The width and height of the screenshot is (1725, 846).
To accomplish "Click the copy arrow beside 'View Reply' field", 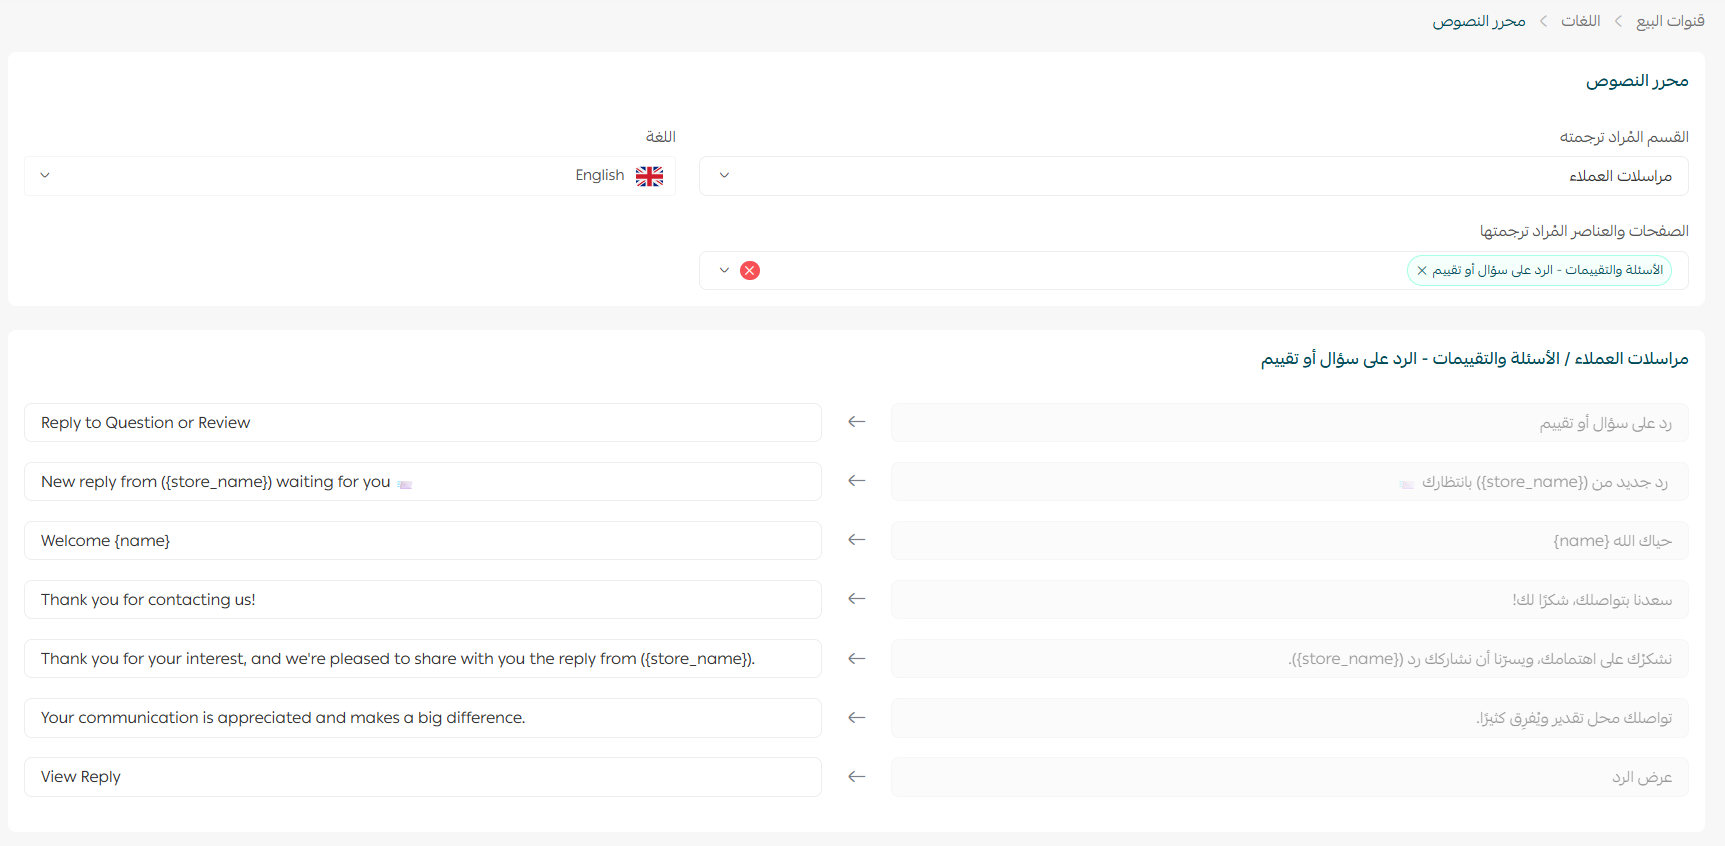I will pos(856,777).
